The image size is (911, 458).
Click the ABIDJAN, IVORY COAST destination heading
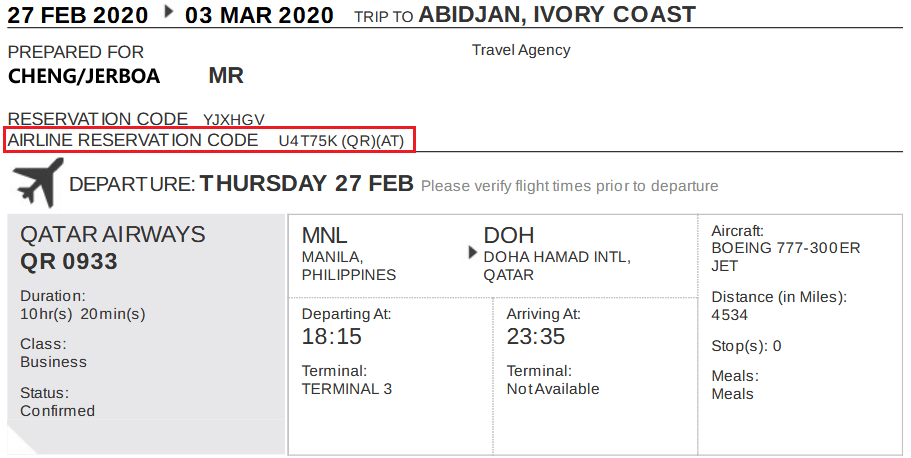click(557, 15)
